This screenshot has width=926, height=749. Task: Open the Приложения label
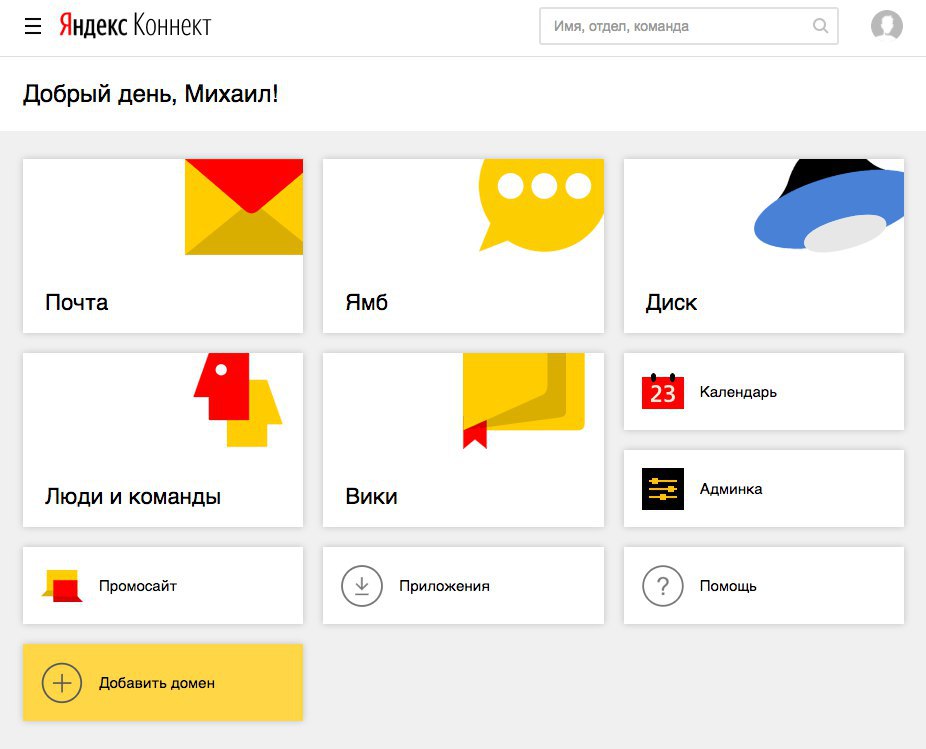[x=445, y=586]
